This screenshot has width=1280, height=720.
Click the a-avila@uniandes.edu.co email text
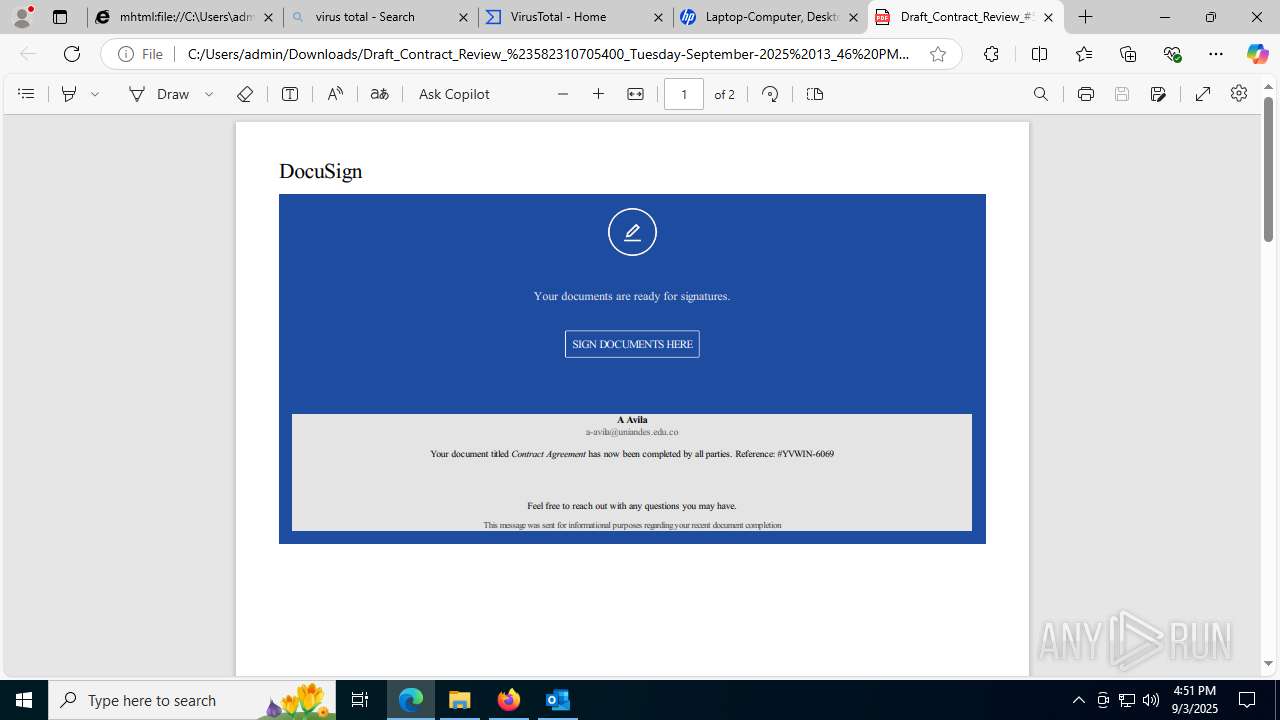point(632,432)
